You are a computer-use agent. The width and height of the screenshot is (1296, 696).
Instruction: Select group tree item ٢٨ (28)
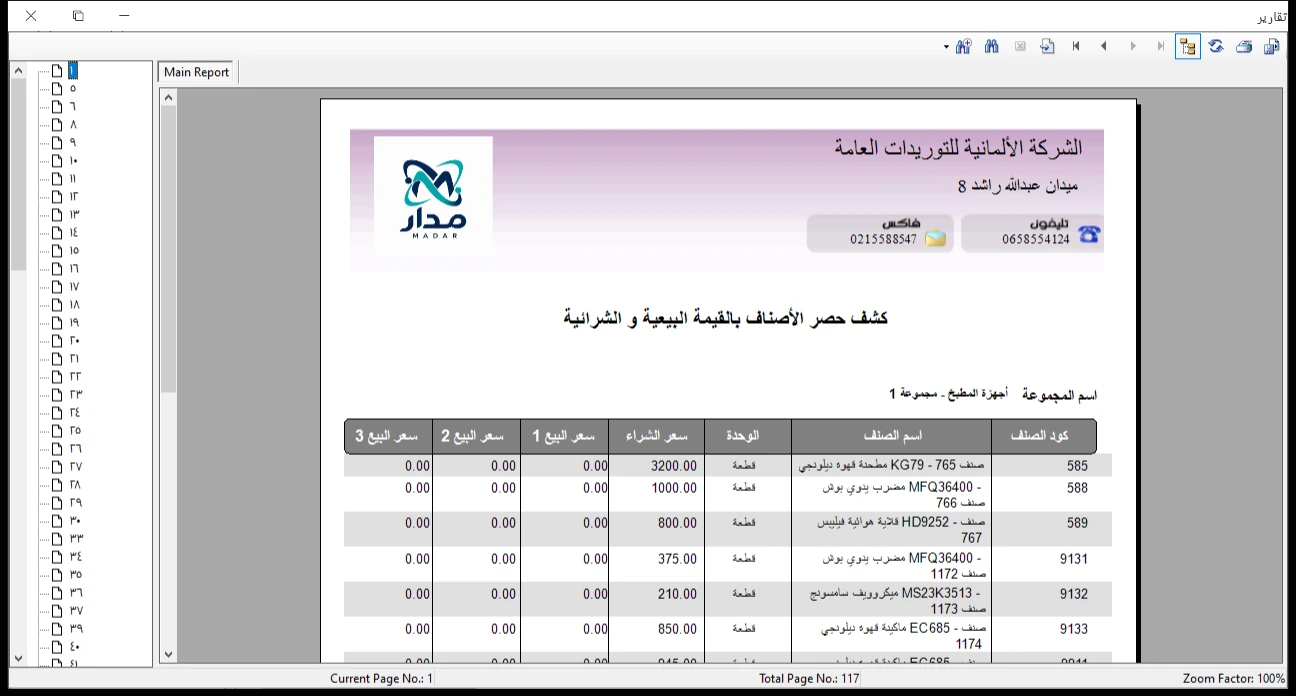(x=75, y=485)
